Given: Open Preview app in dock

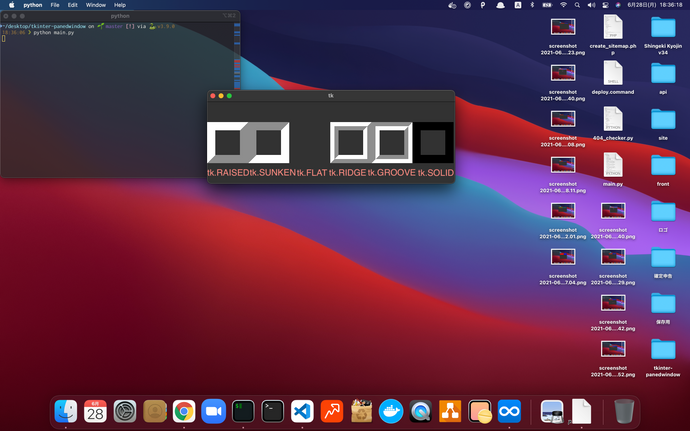Looking at the screenshot, I should [x=552, y=411].
